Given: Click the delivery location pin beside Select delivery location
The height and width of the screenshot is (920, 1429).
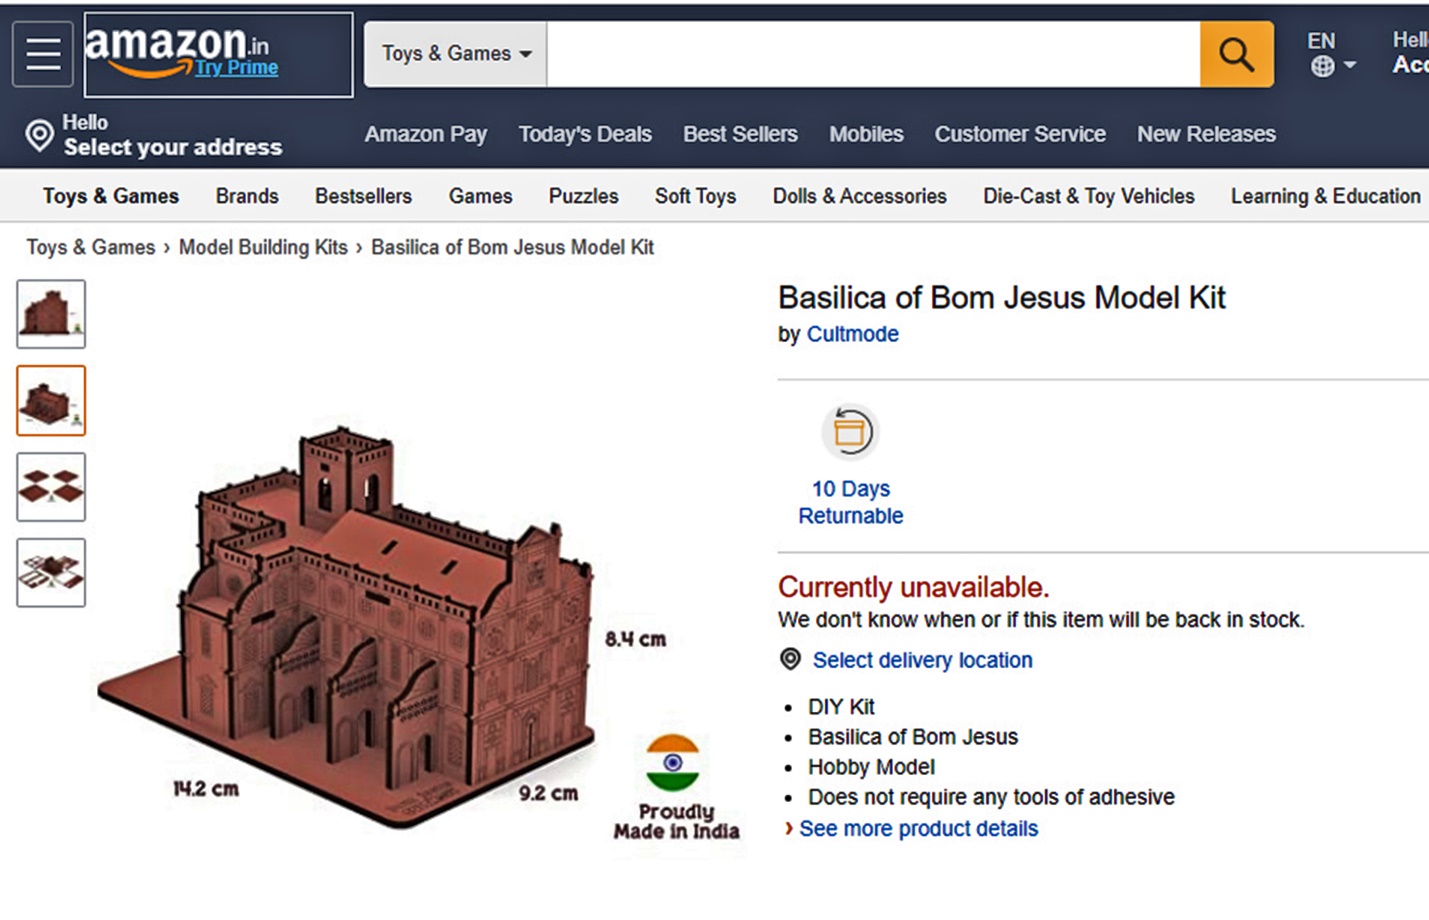Looking at the screenshot, I should (789, 659).
